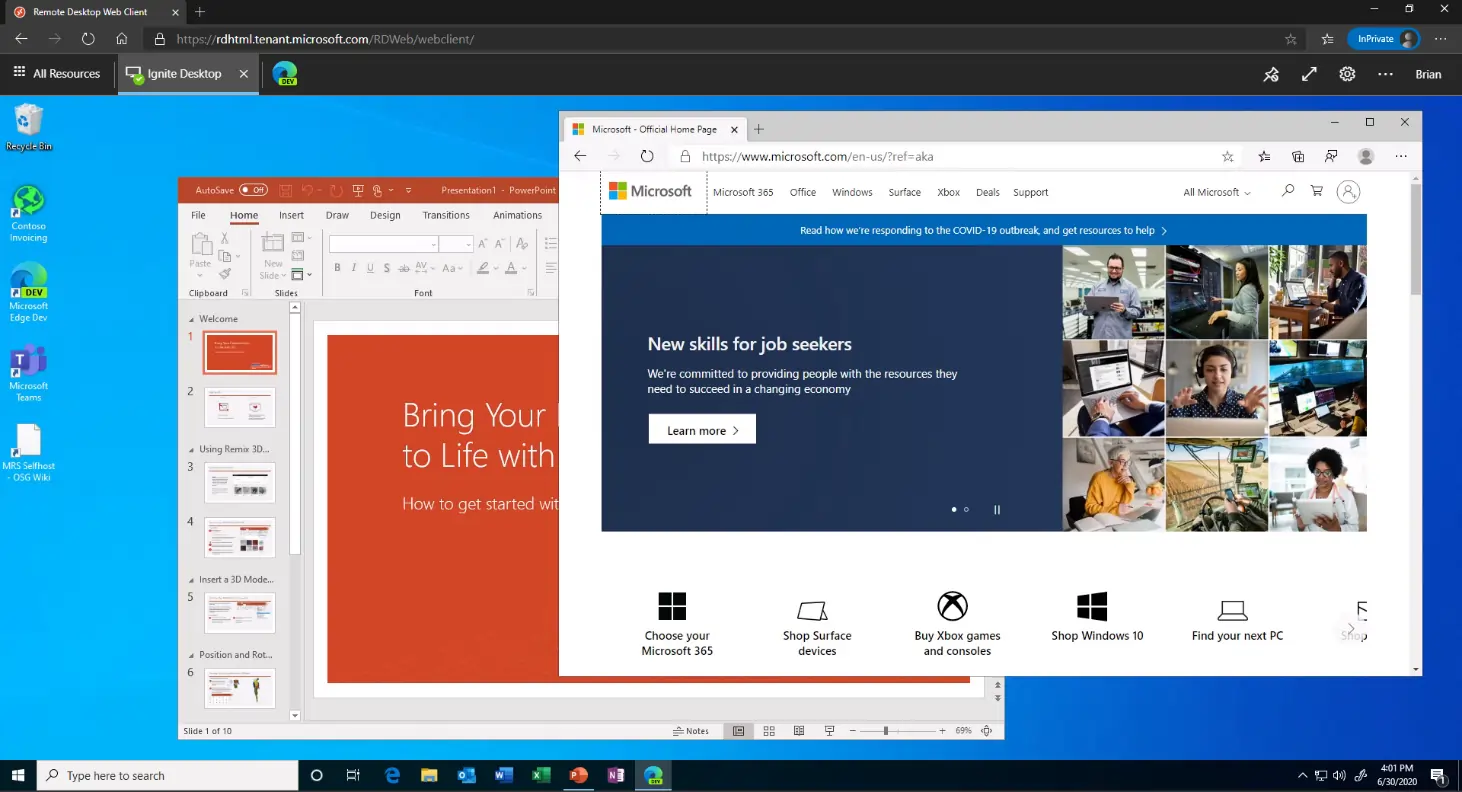Click the Learn more button
This screenshot has width=1462, height=792.
pos(702,430)
